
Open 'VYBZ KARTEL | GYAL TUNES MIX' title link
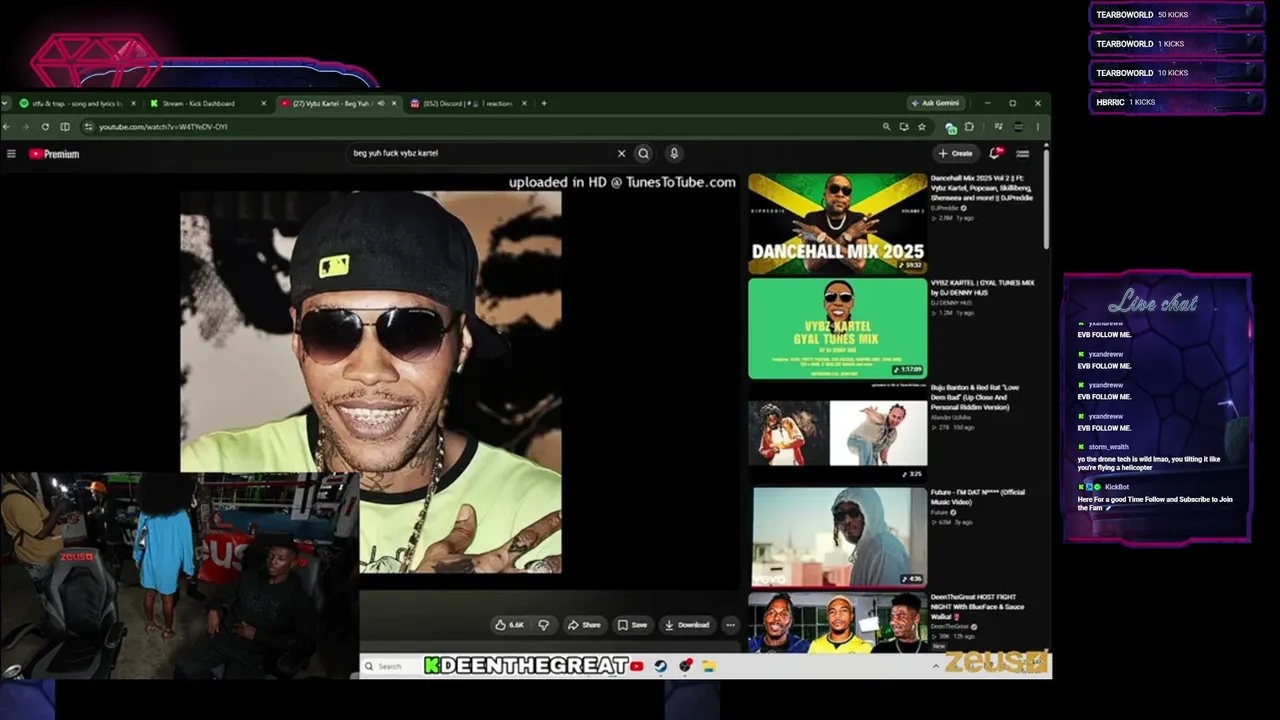(982, 288)
